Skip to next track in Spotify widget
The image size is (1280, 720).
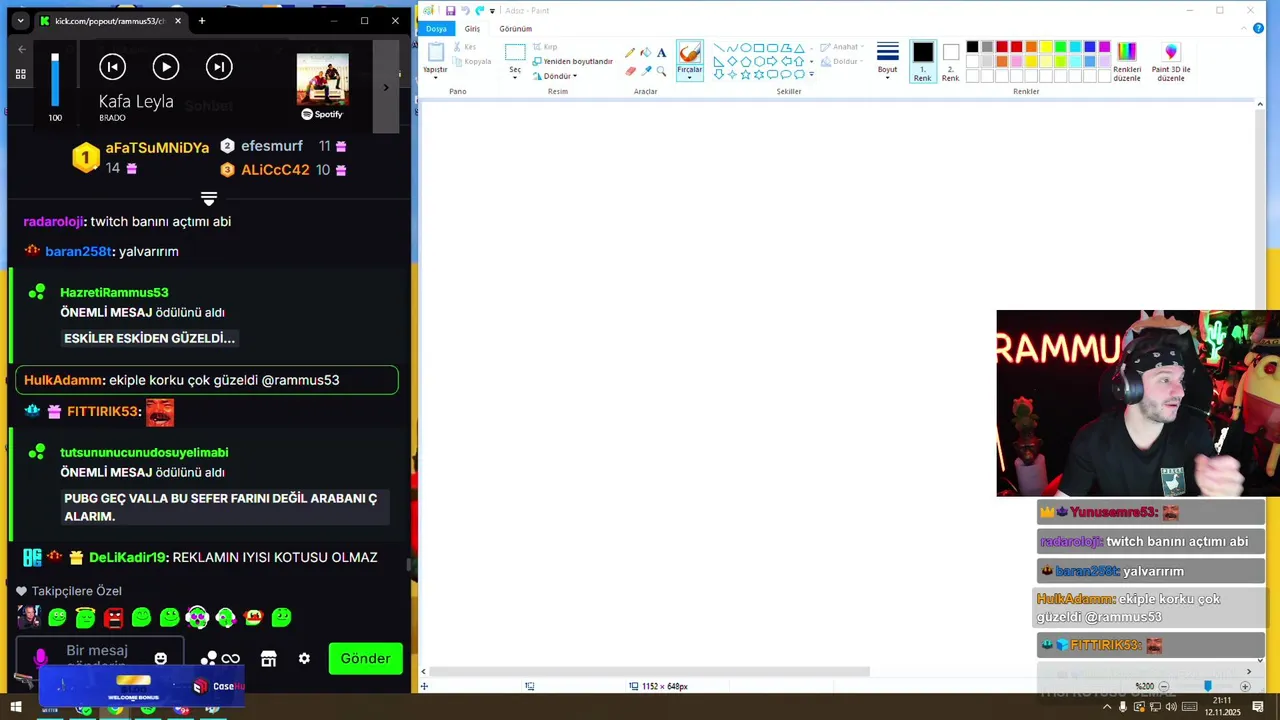(x=219, y=67)
